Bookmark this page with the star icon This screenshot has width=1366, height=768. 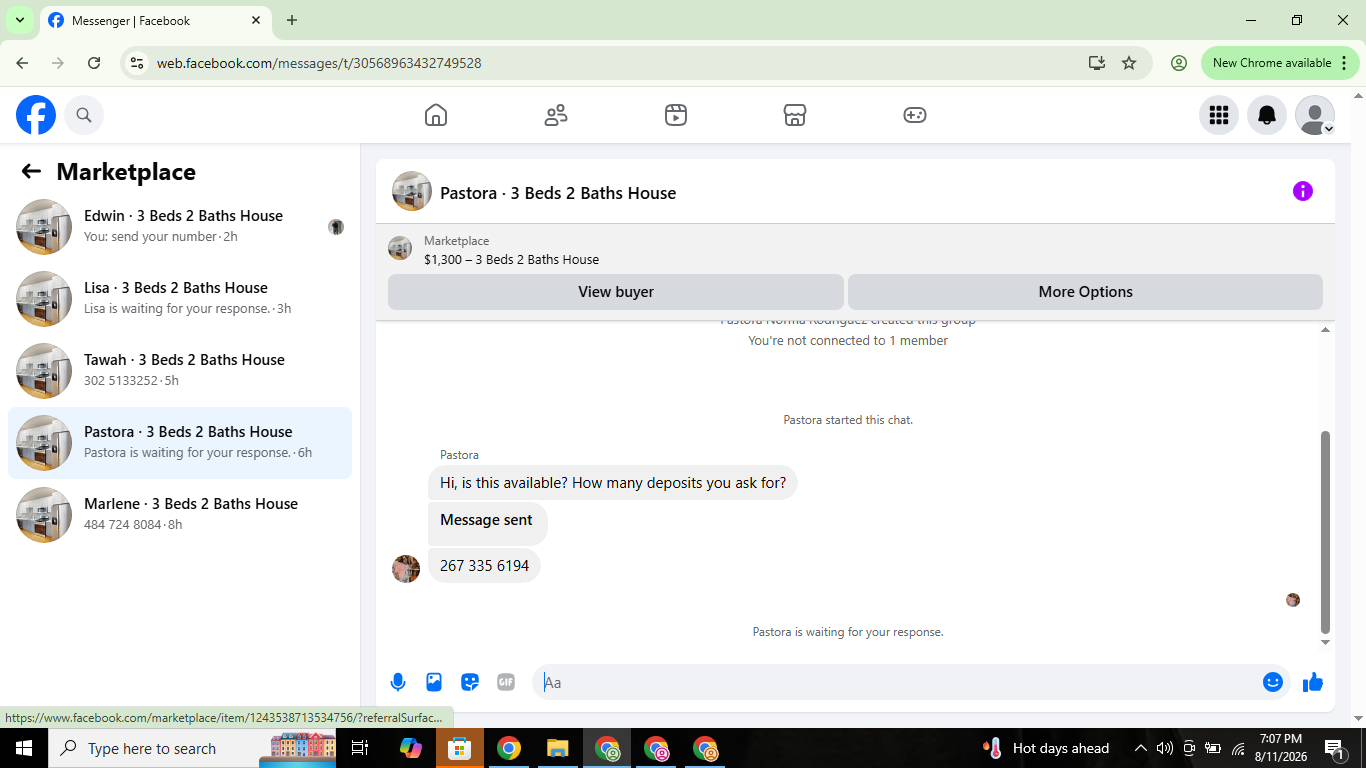1129,63
